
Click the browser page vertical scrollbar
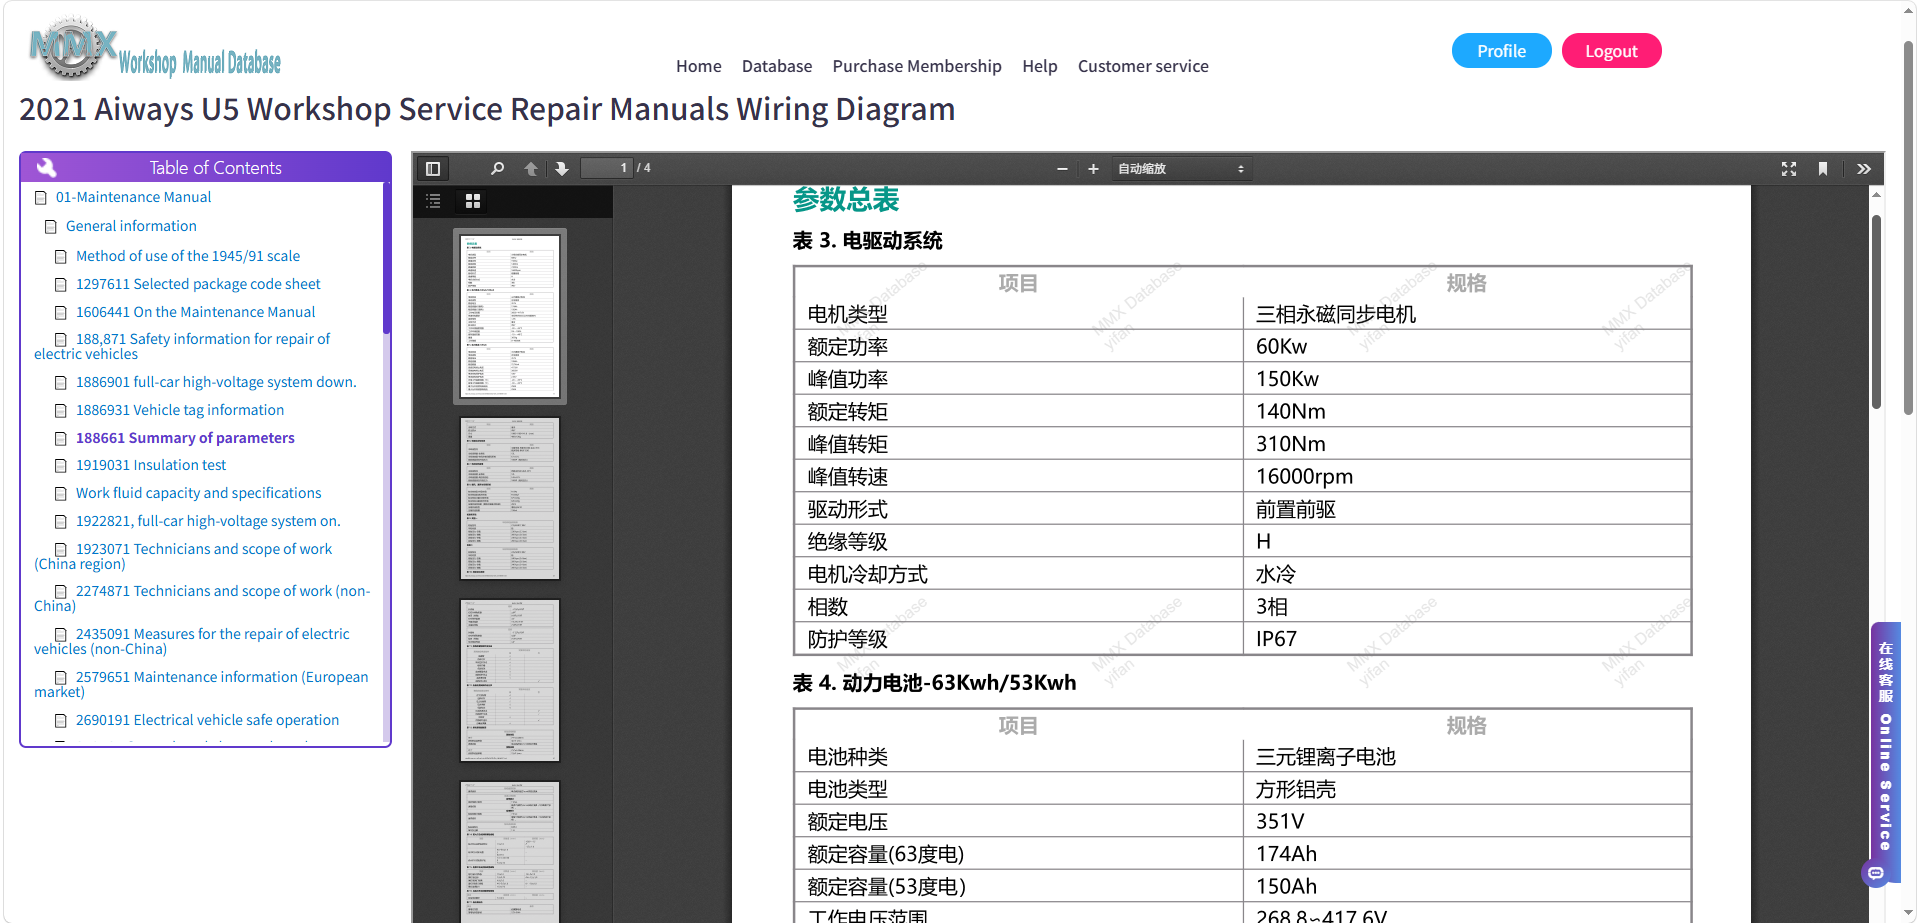pos(1909,228)
